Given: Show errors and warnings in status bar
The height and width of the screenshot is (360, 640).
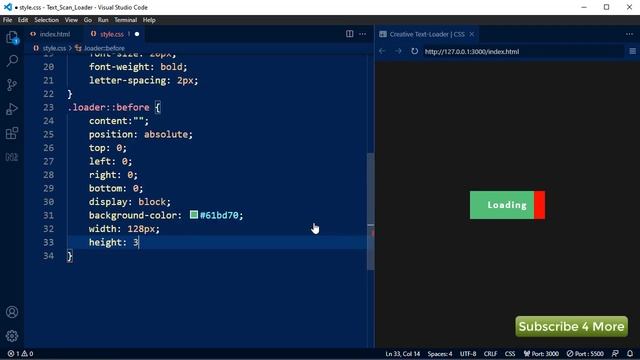Looking at the screenshot, I should [20, 353].
